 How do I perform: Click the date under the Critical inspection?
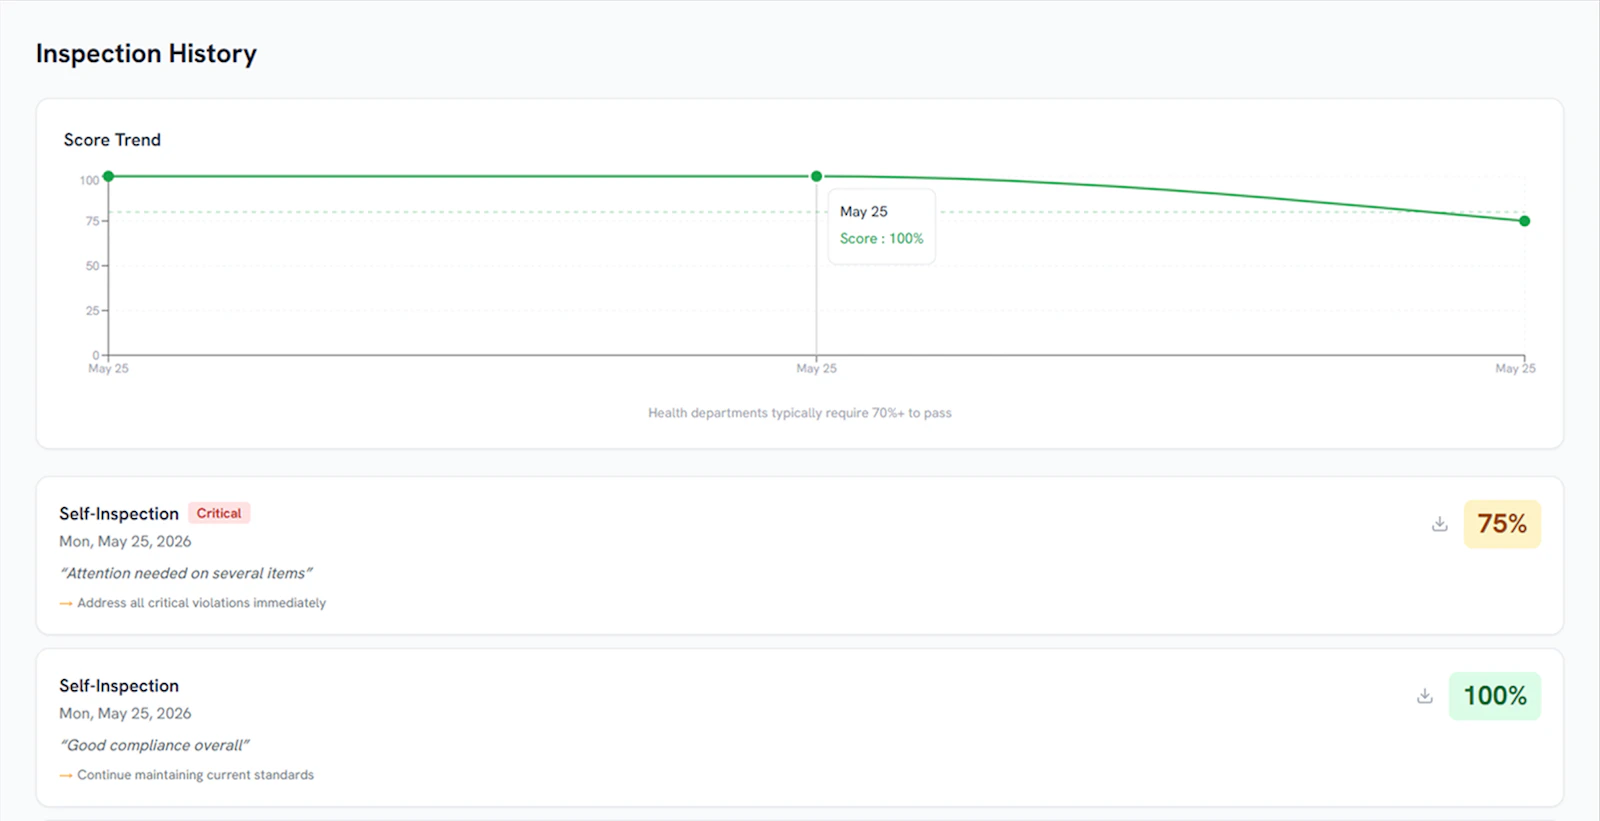(125, 541)
